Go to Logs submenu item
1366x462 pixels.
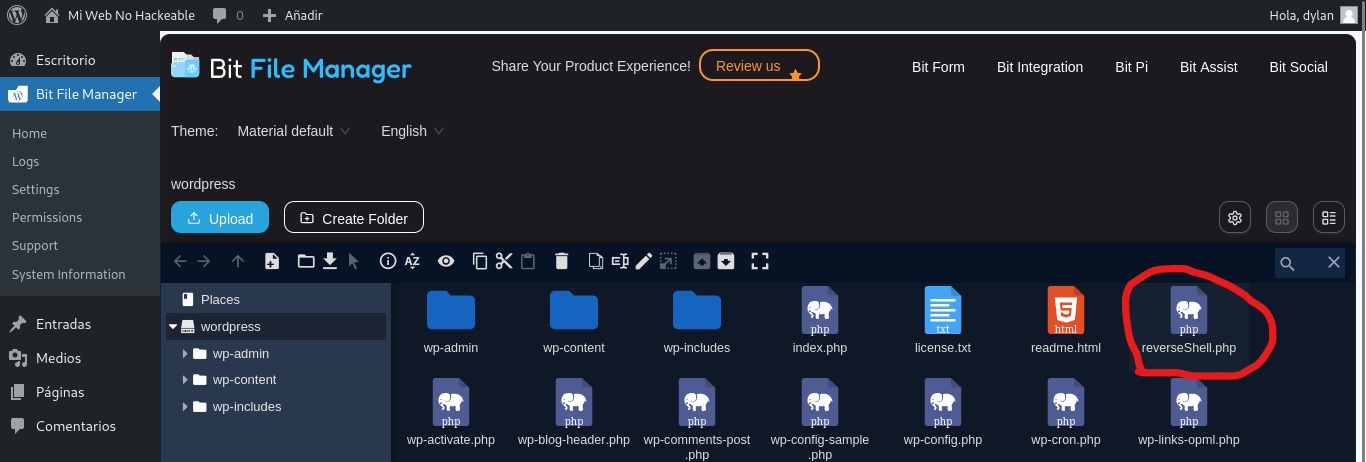(x=26, y=161)
